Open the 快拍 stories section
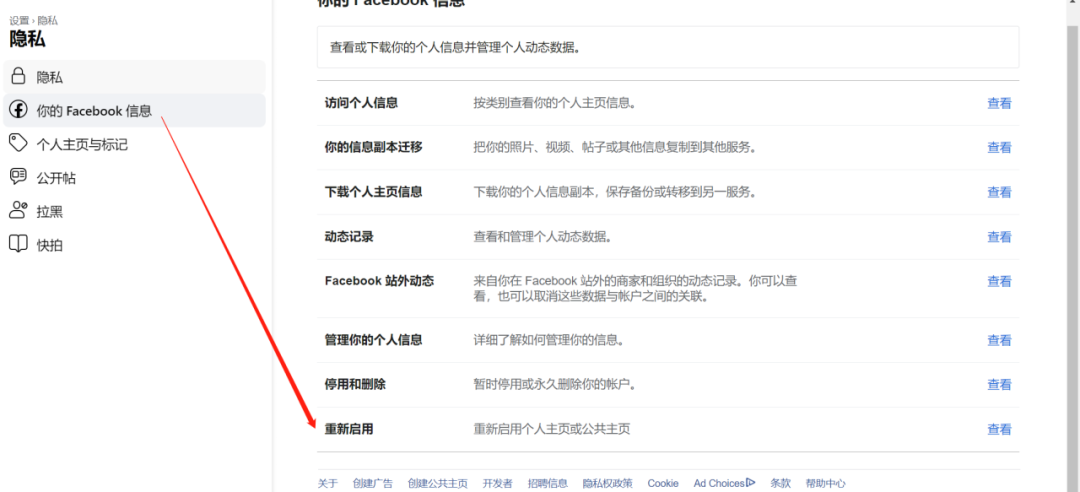This screenshot has height=492, width=1080. pyautogui.click(x=134, y=245)
